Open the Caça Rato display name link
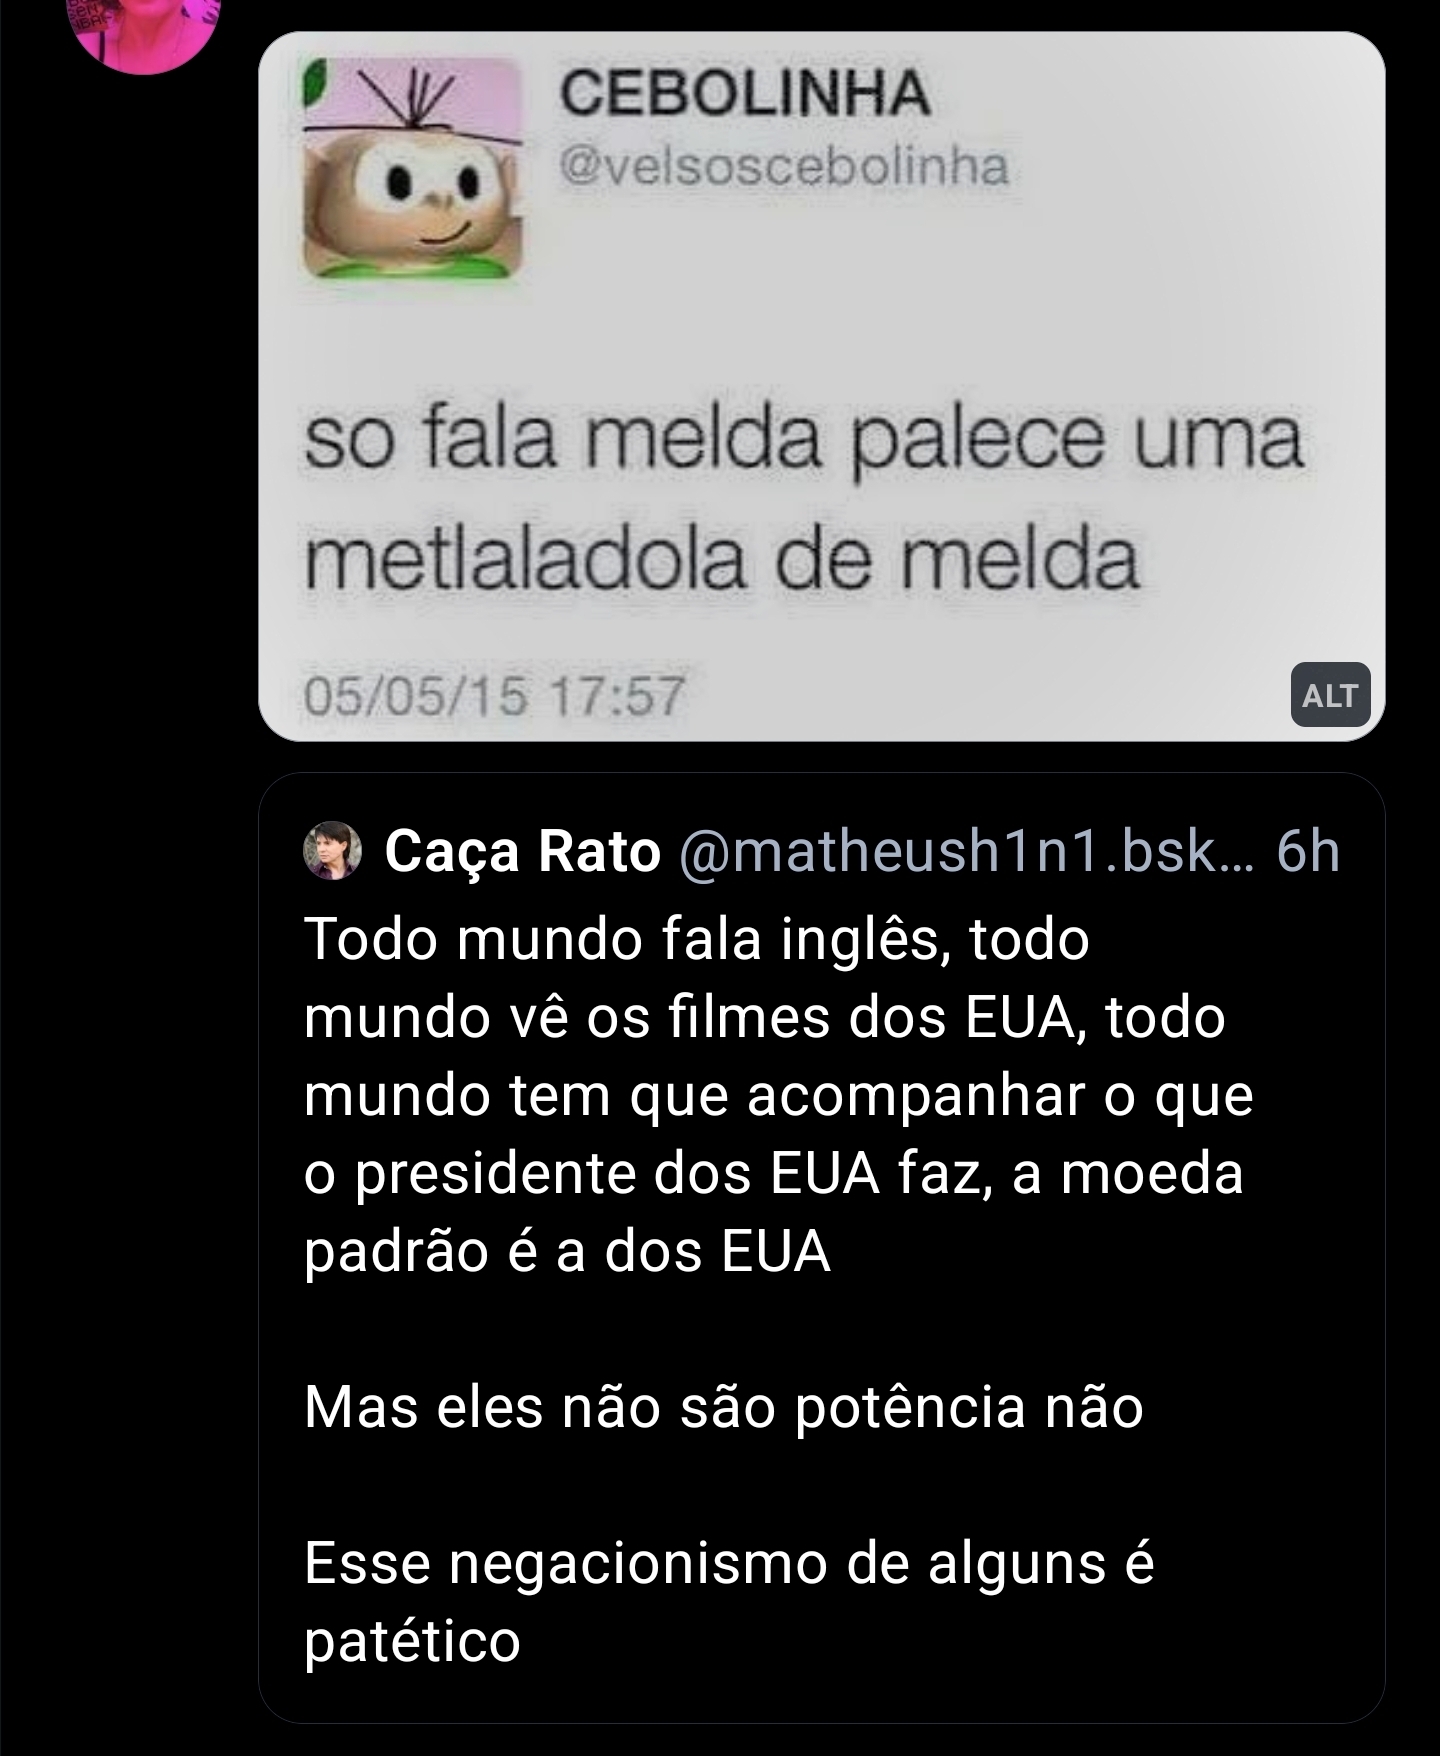Image resolution: width=1440 pixels, height=1756 pixels. [x=523, y=852]
